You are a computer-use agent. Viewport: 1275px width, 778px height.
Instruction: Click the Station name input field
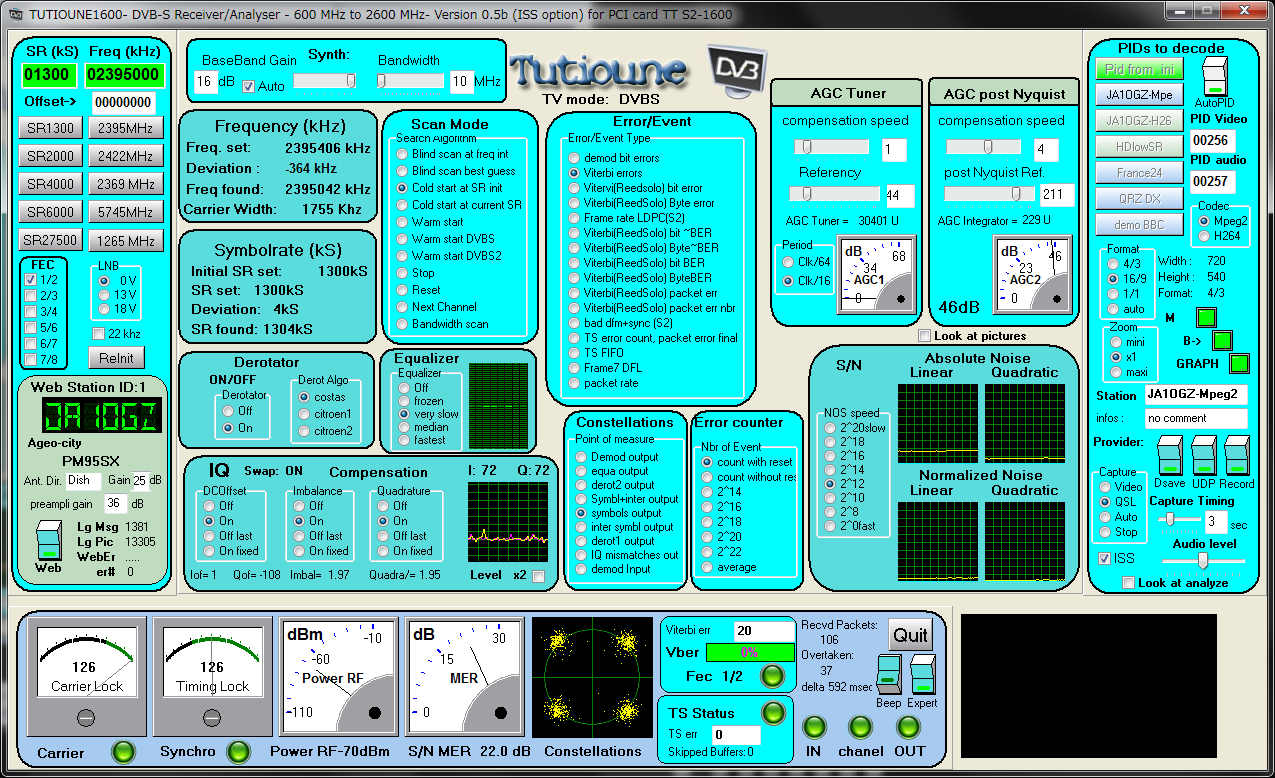pyautogui.click(x=1197, y=394)
